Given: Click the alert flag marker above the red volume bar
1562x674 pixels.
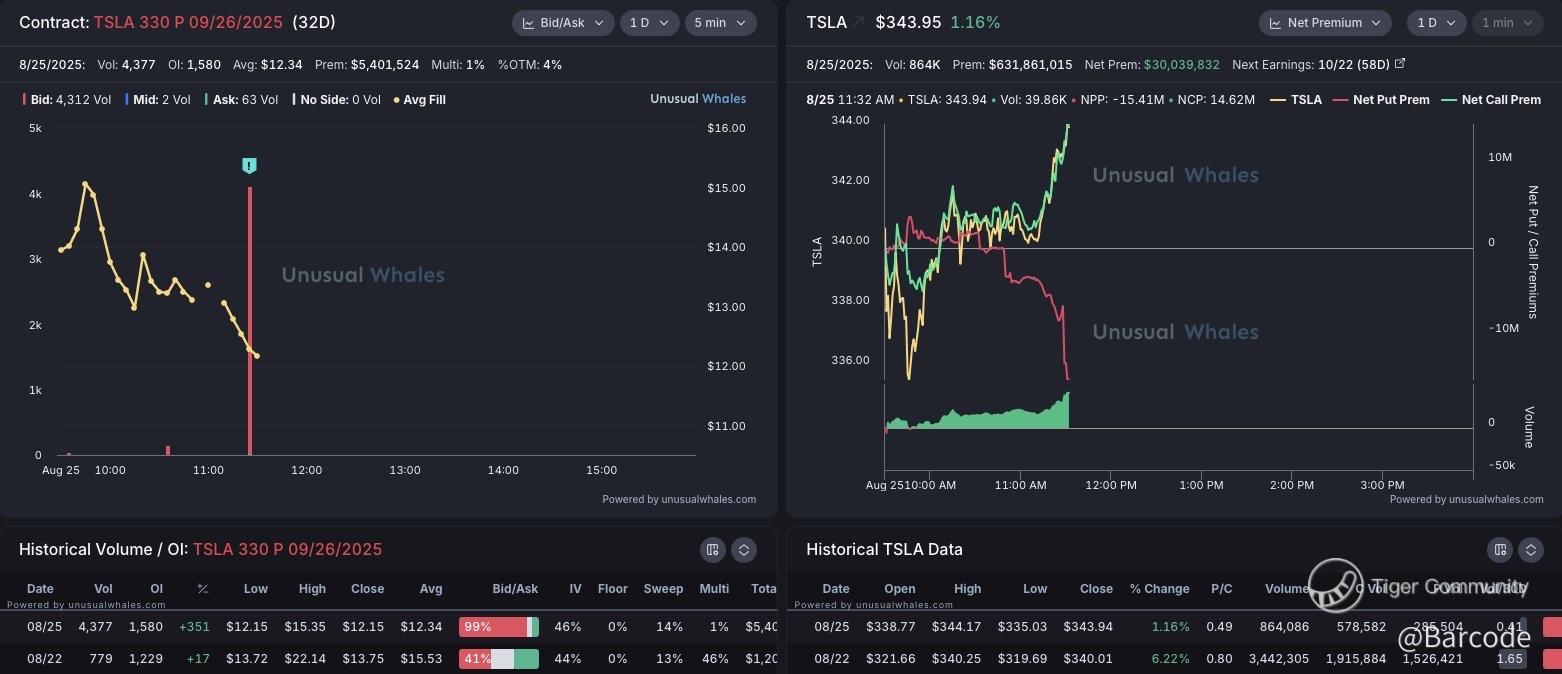Looking at the screenshot, I should pos(249,166).
